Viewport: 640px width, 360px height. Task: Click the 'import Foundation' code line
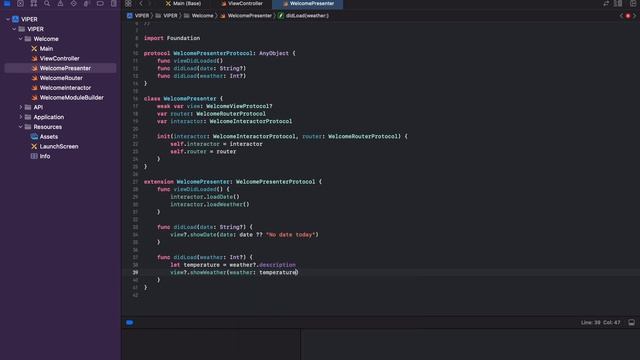pyautogui.click(x=172, y=38)
